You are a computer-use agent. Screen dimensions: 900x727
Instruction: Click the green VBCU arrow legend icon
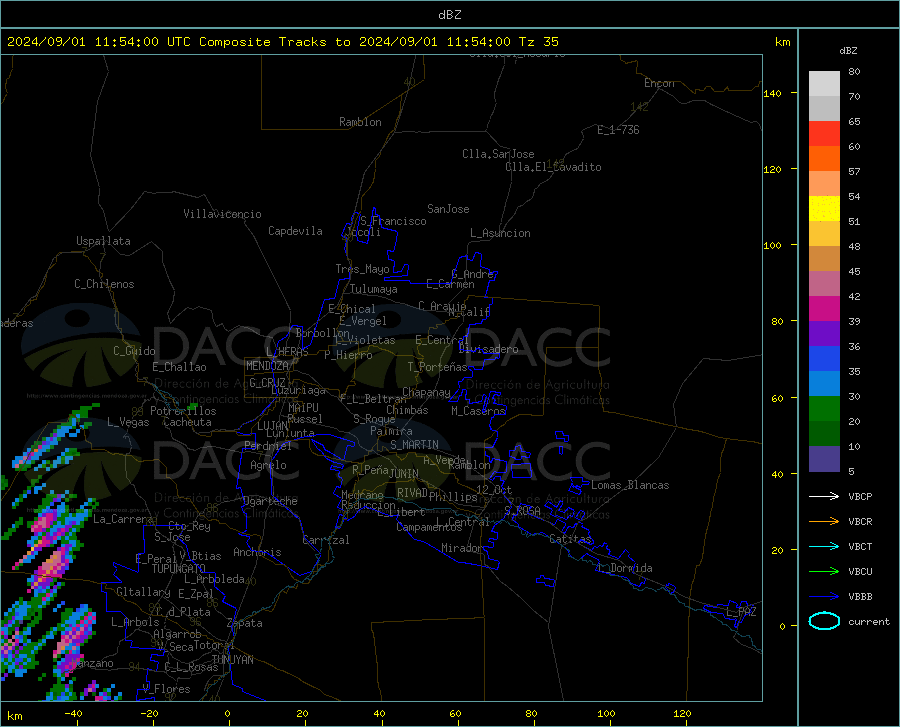pos(824,572)
